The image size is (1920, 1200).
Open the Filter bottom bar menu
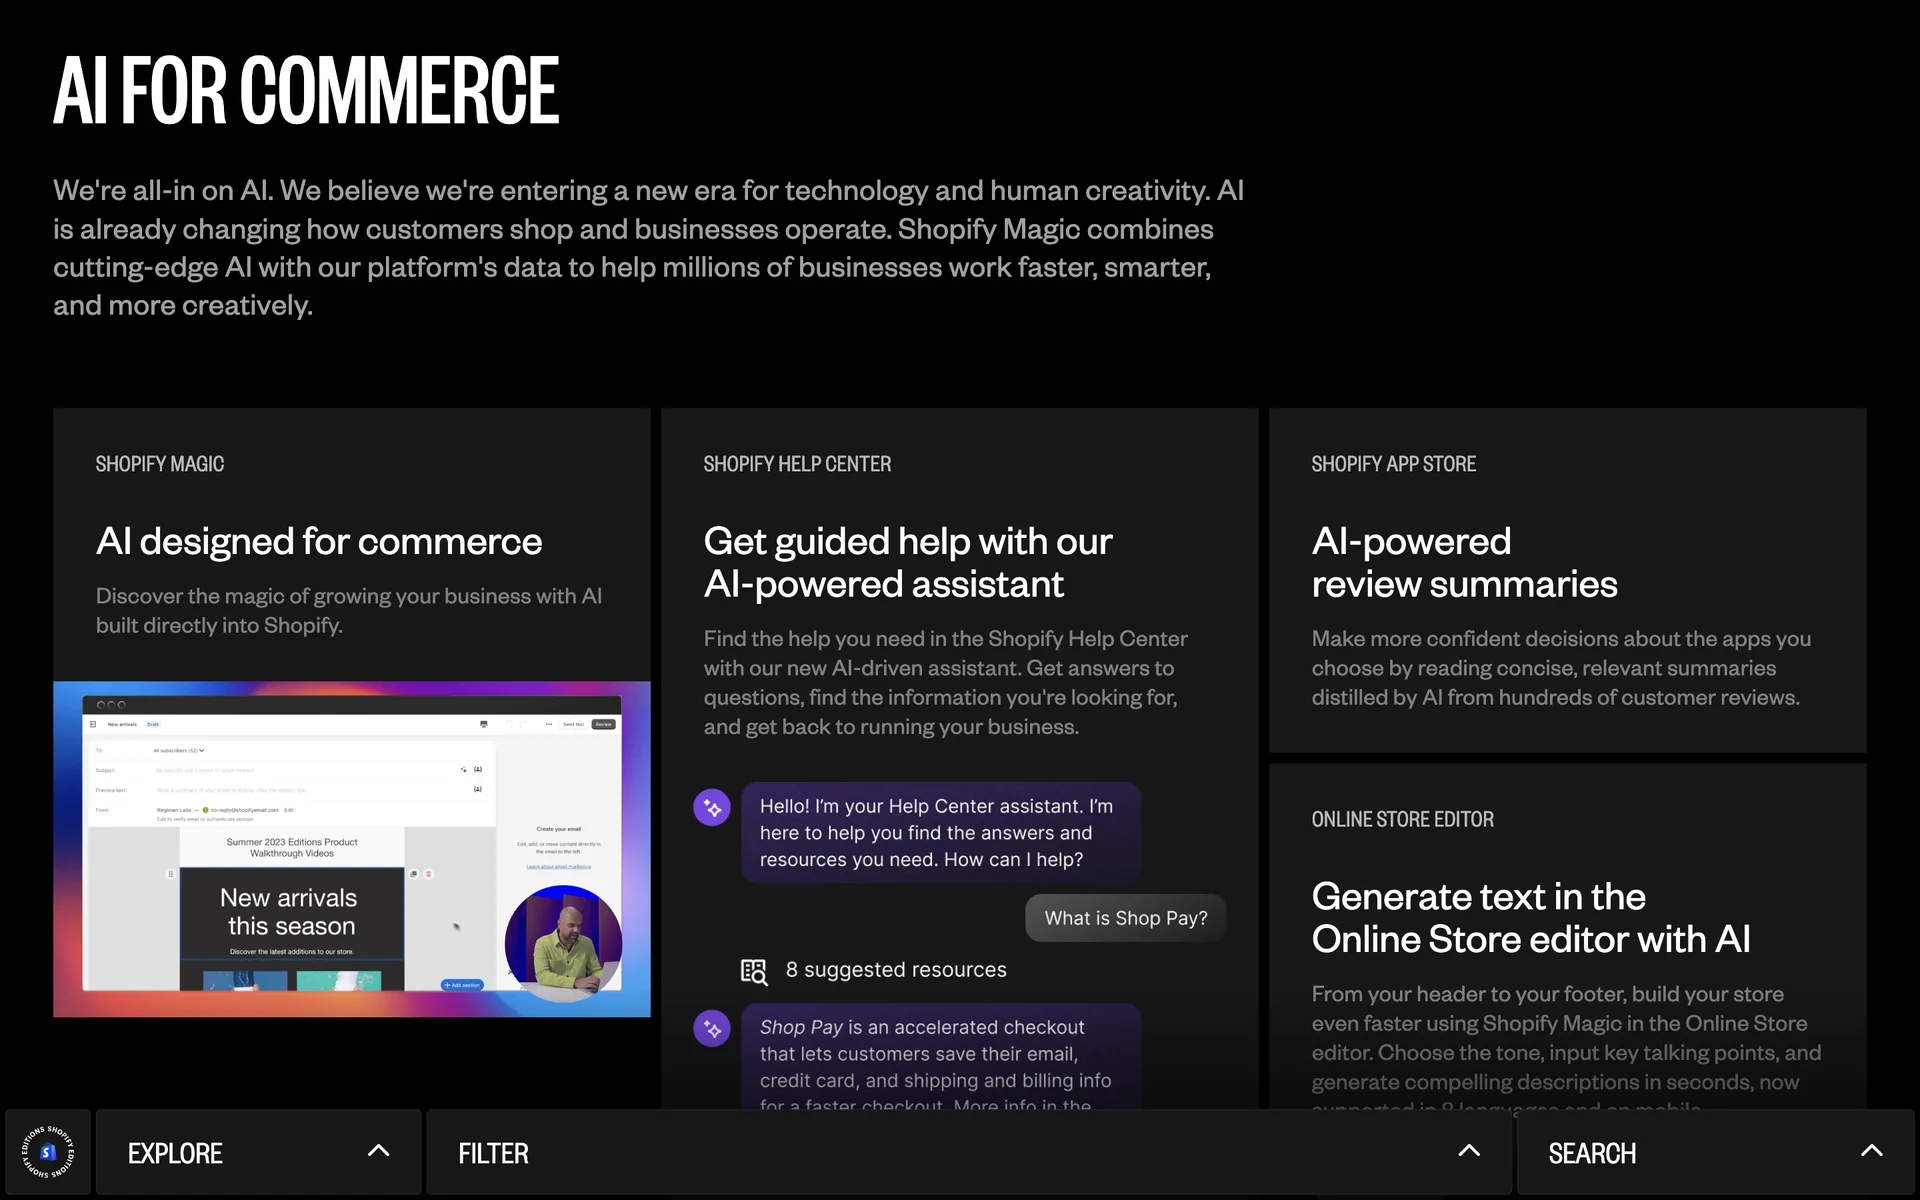tap(494, 1153)
